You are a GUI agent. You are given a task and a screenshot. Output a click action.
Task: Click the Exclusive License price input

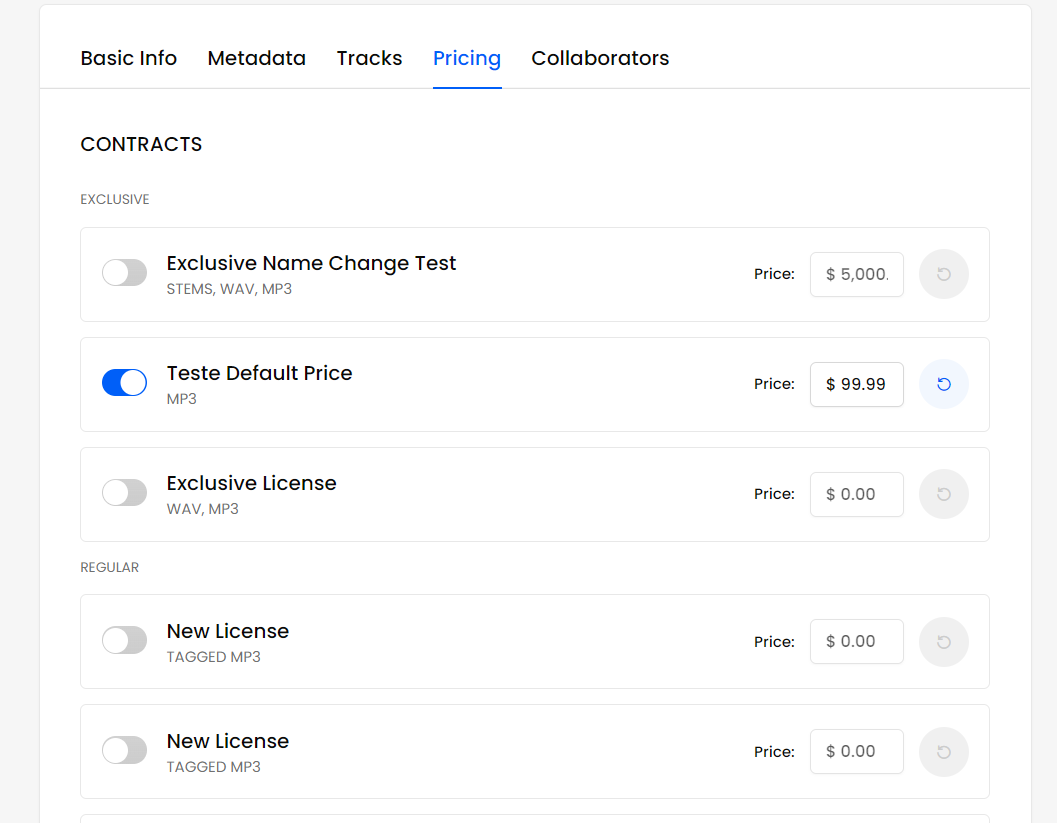pyautogui.click(x=856, y=494)
